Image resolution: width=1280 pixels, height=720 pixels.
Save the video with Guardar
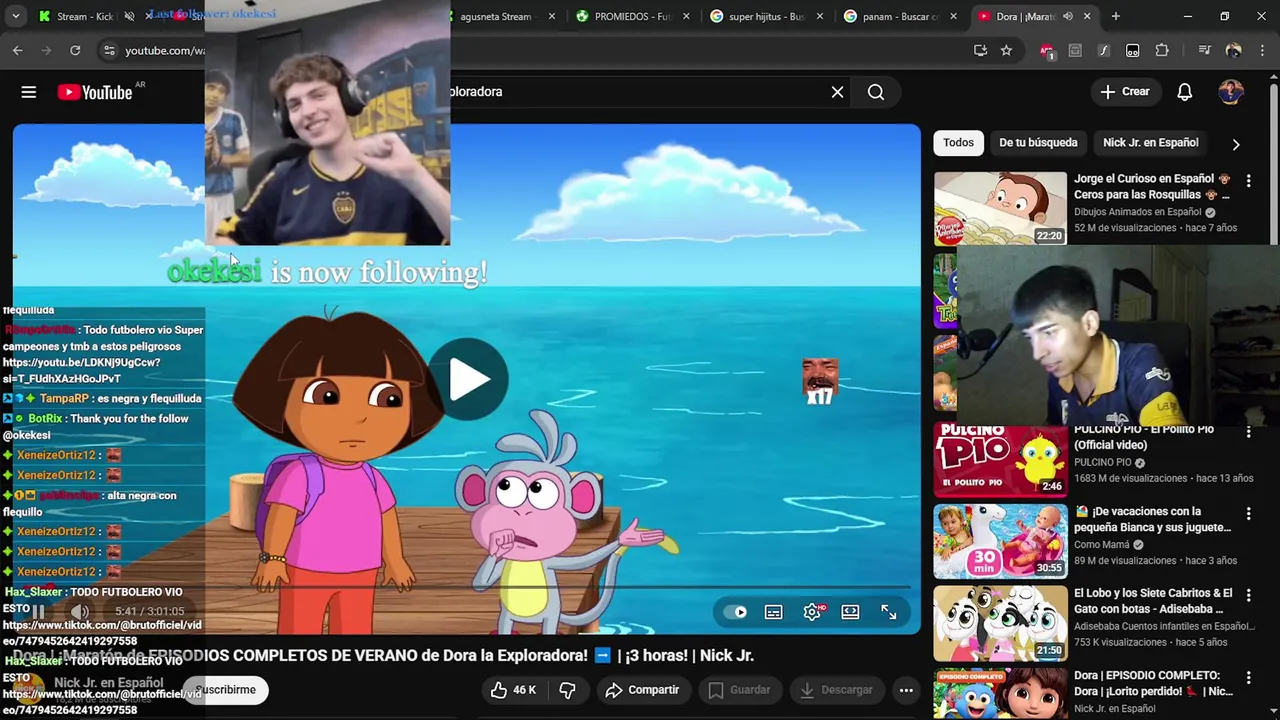pos(739,690)
